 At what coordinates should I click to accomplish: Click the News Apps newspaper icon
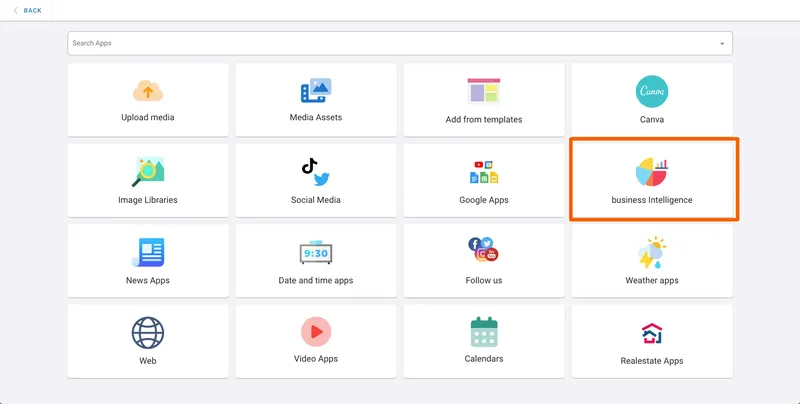[x=148, y=252]
